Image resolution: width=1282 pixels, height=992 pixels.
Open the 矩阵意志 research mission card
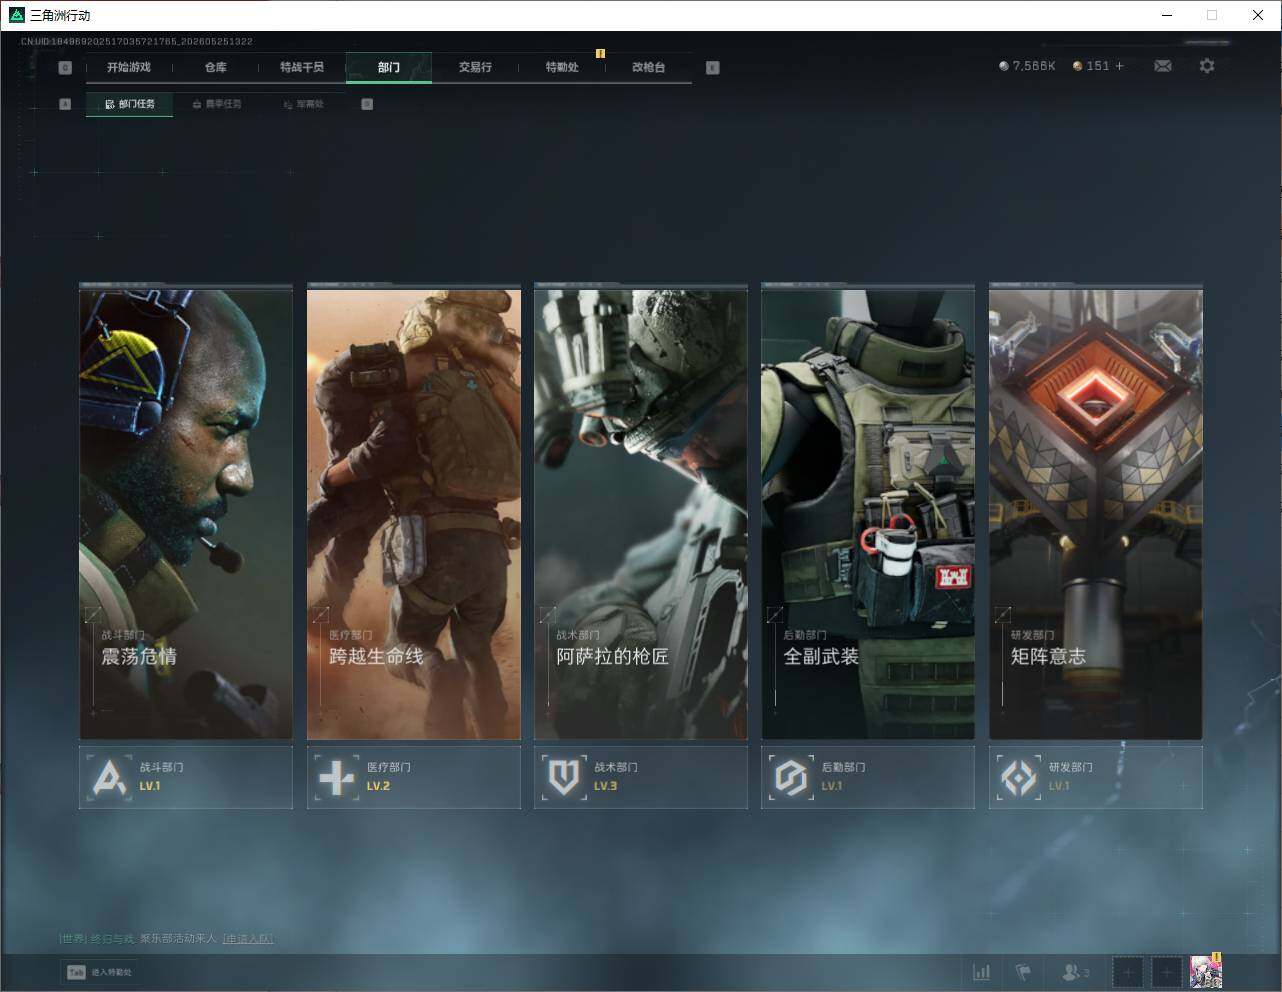click(x=1096, y=512)
